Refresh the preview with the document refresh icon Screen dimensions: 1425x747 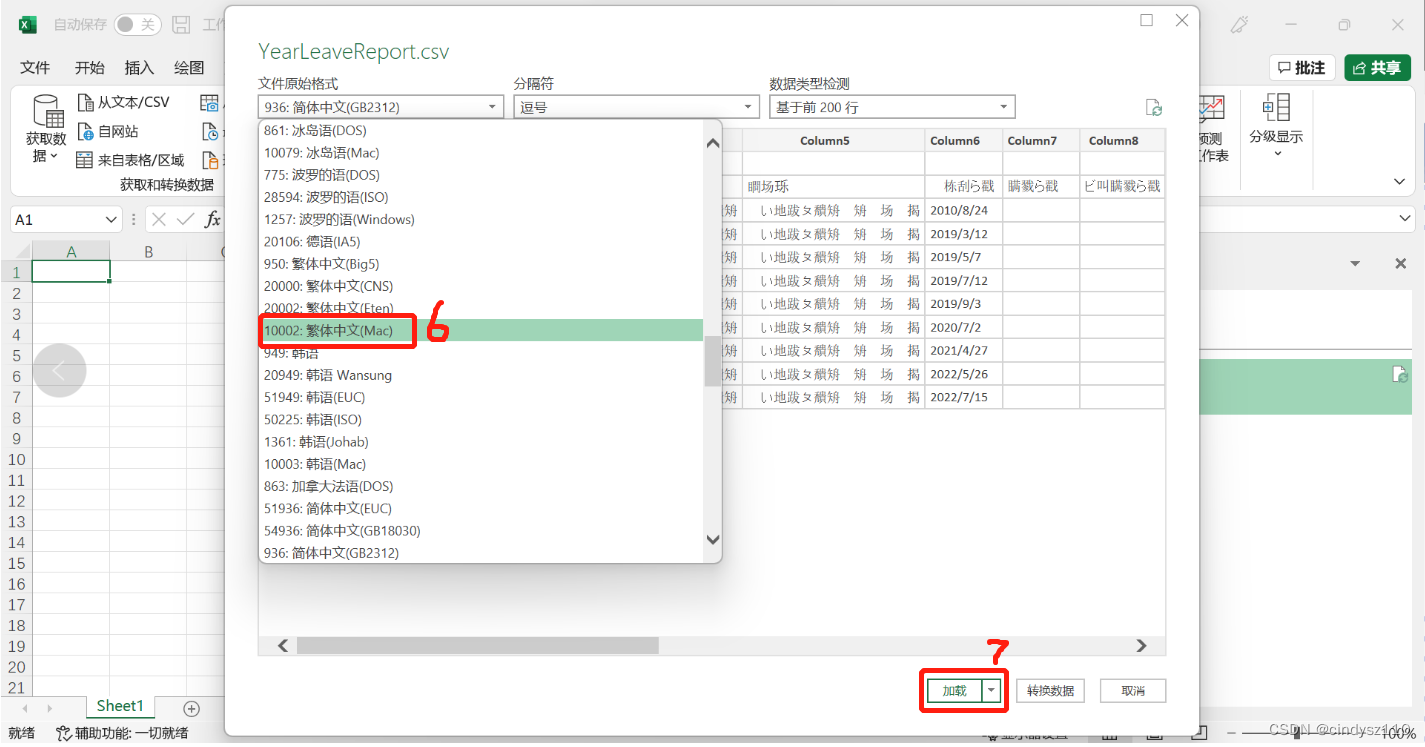pyautogui.click(x=1153, y=106)
